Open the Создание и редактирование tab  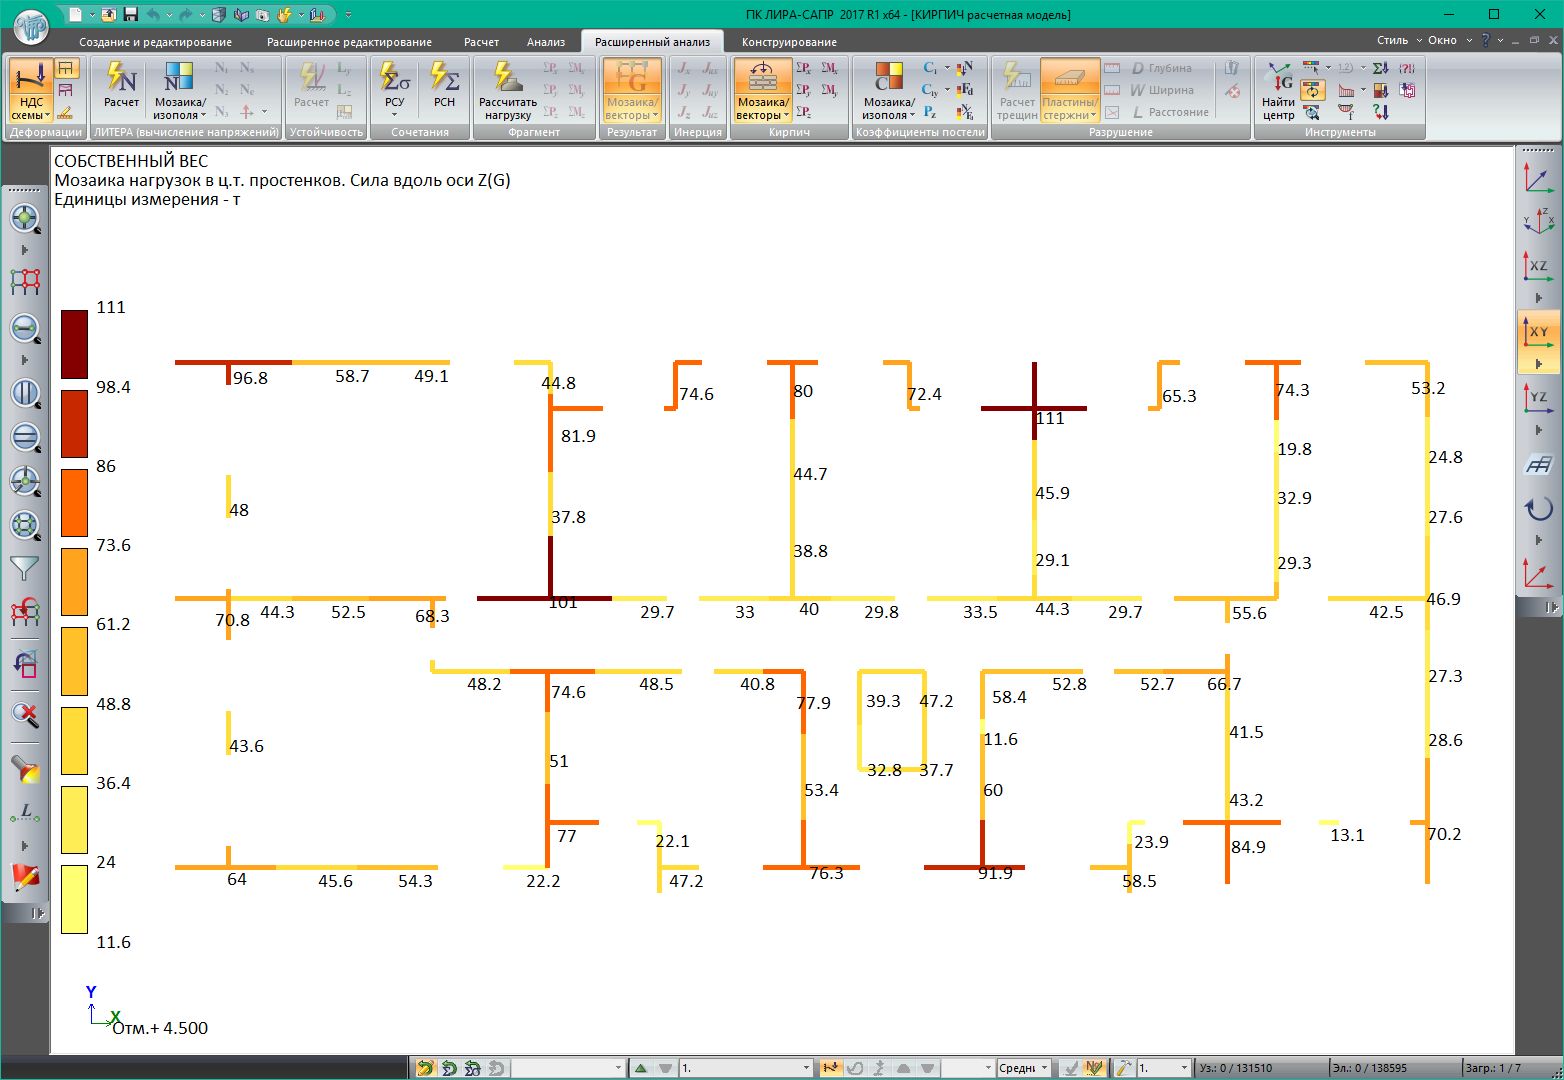[155, 42]
